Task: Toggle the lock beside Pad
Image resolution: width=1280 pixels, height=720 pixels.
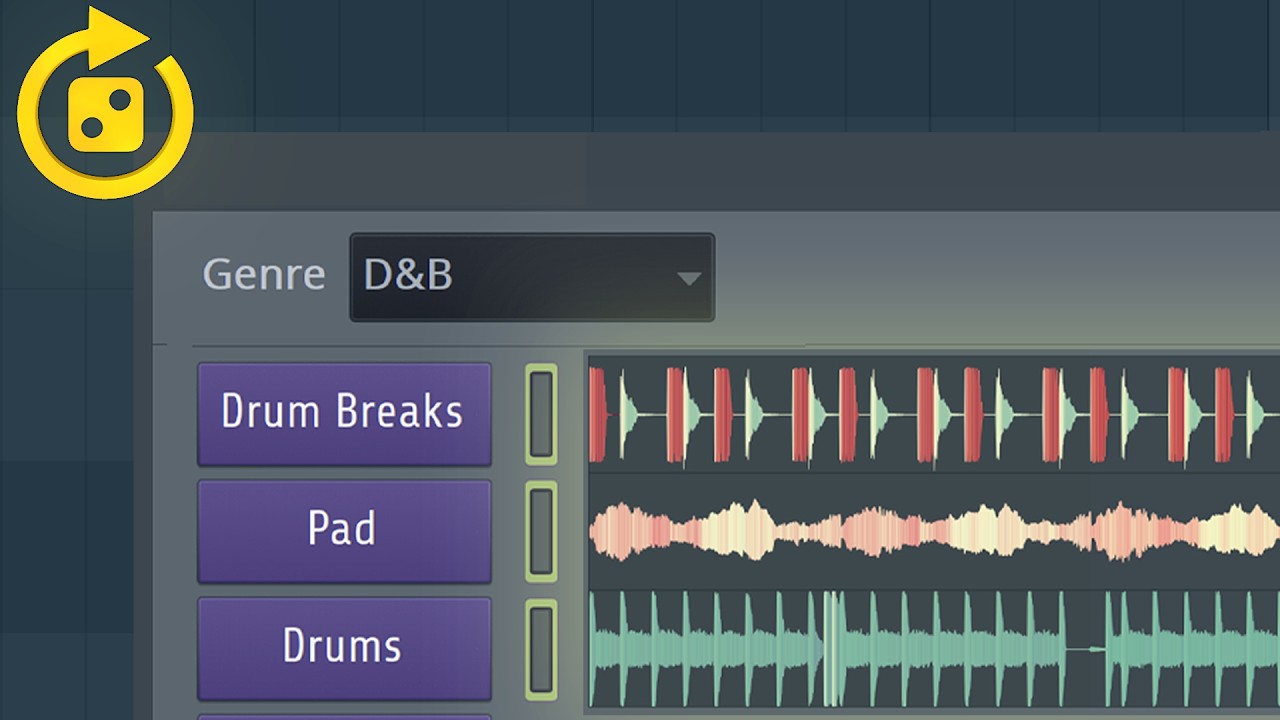Action: click(541, 531)
